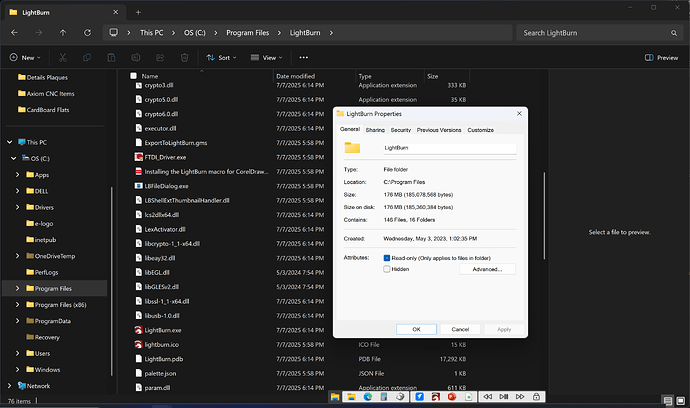This screenshot has height=408, width=690.
Task: Click the Copy toolbar icon
Action: point(87,58)
